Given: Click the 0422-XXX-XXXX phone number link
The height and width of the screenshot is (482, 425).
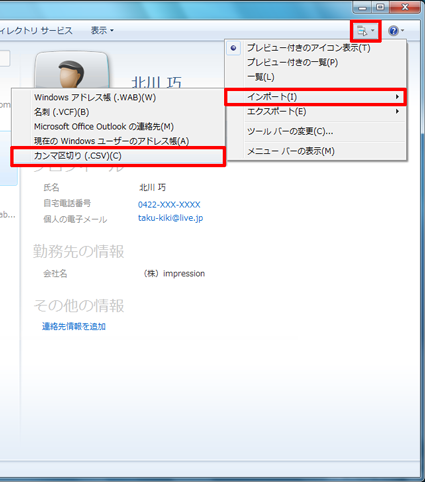Looking at the screenshot, I should pyautogui.click(x=169, y=205).
